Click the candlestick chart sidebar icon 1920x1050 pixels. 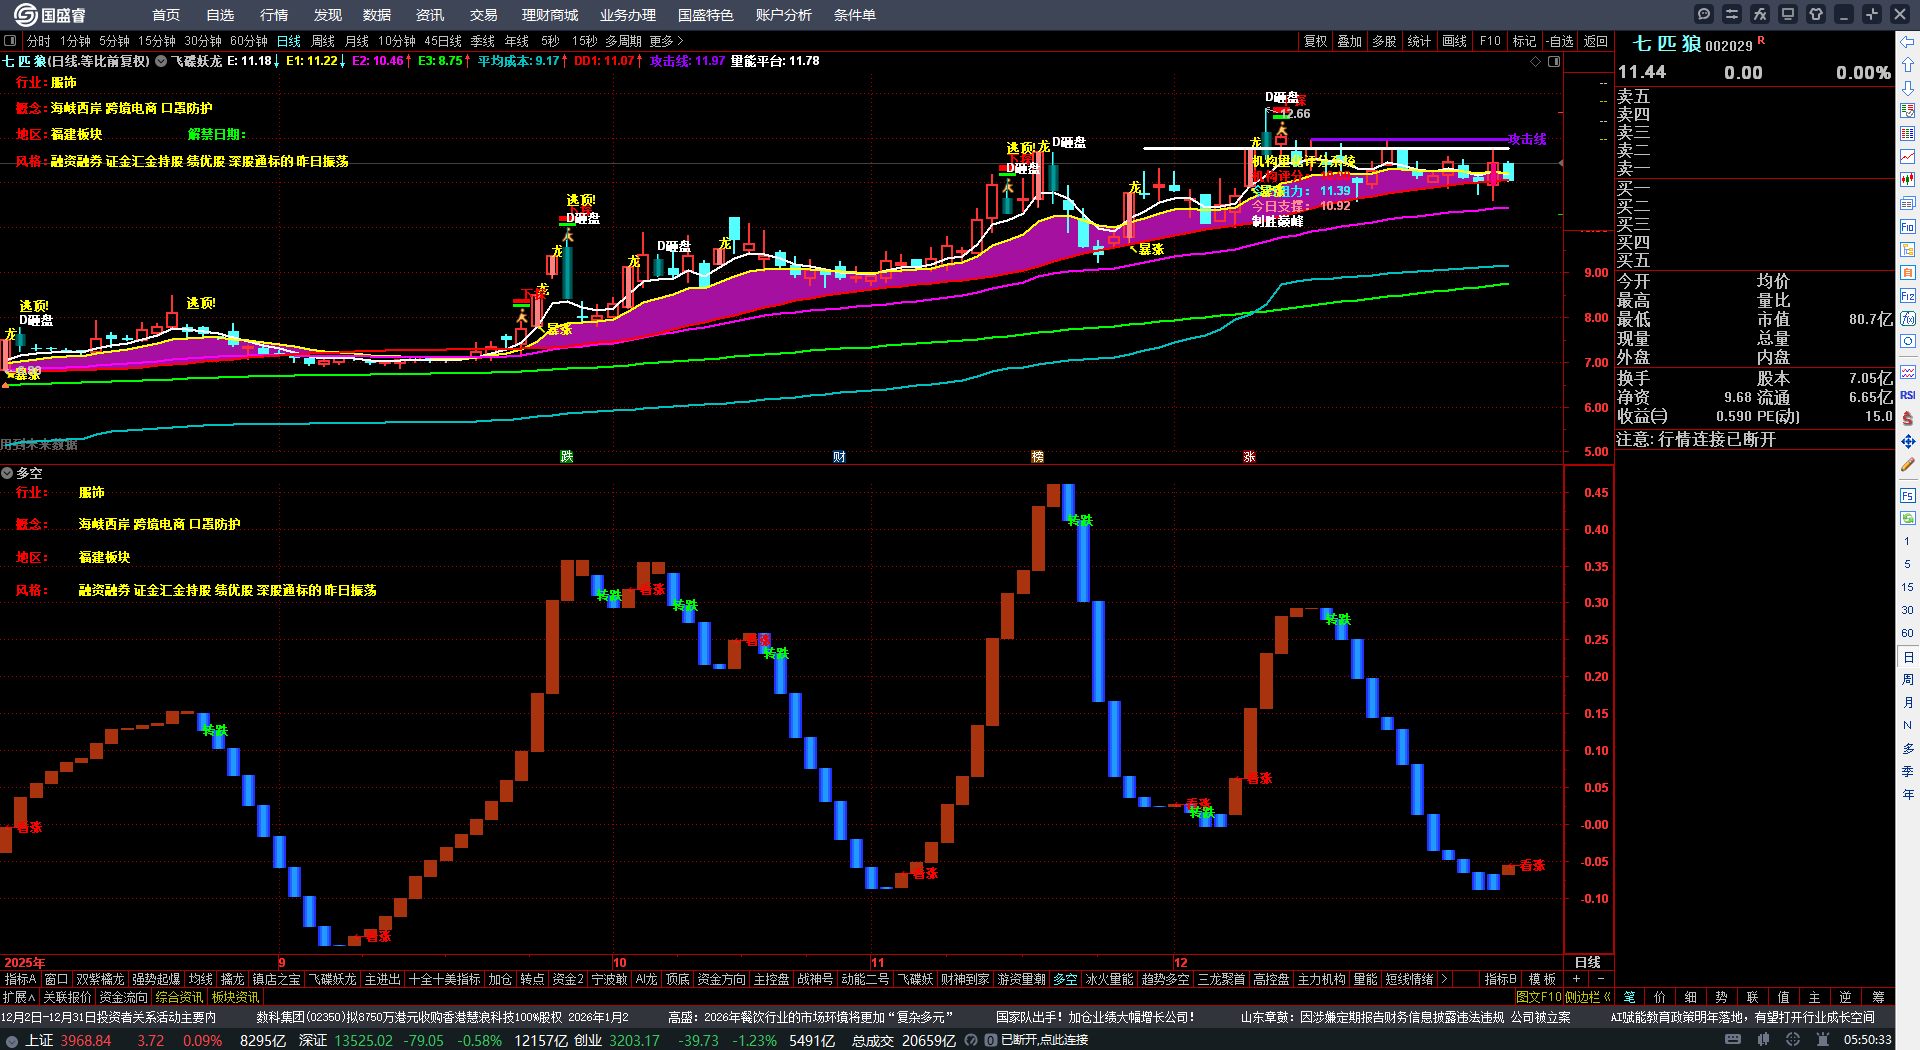pos(1907,180)
